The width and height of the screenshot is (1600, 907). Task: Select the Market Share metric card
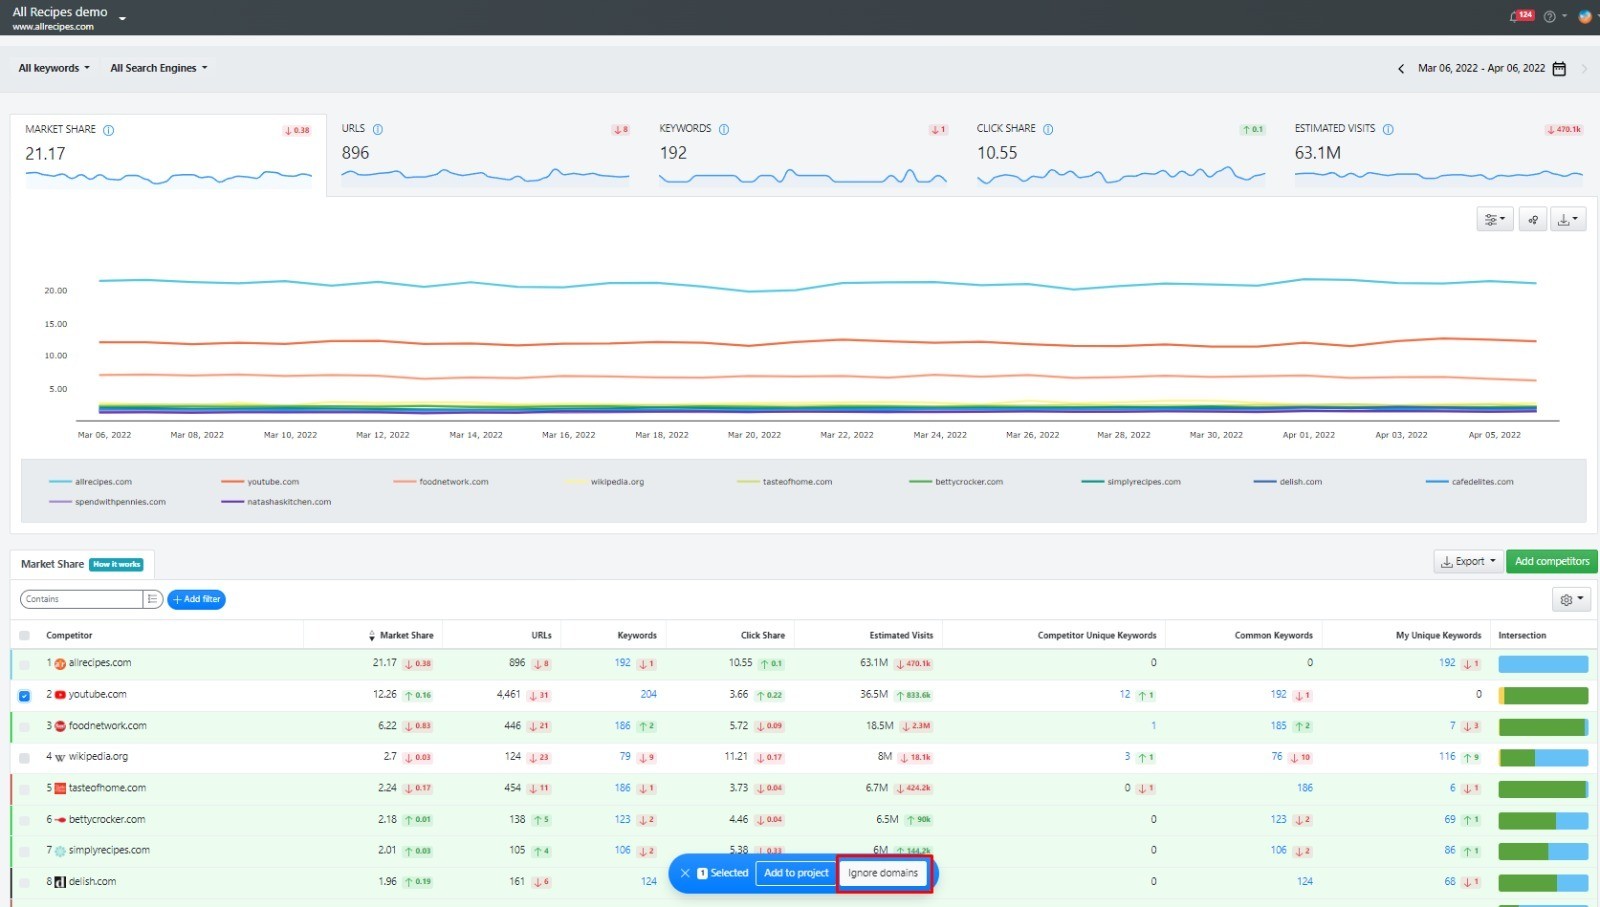pyautogui.click(x=168, y=155)
